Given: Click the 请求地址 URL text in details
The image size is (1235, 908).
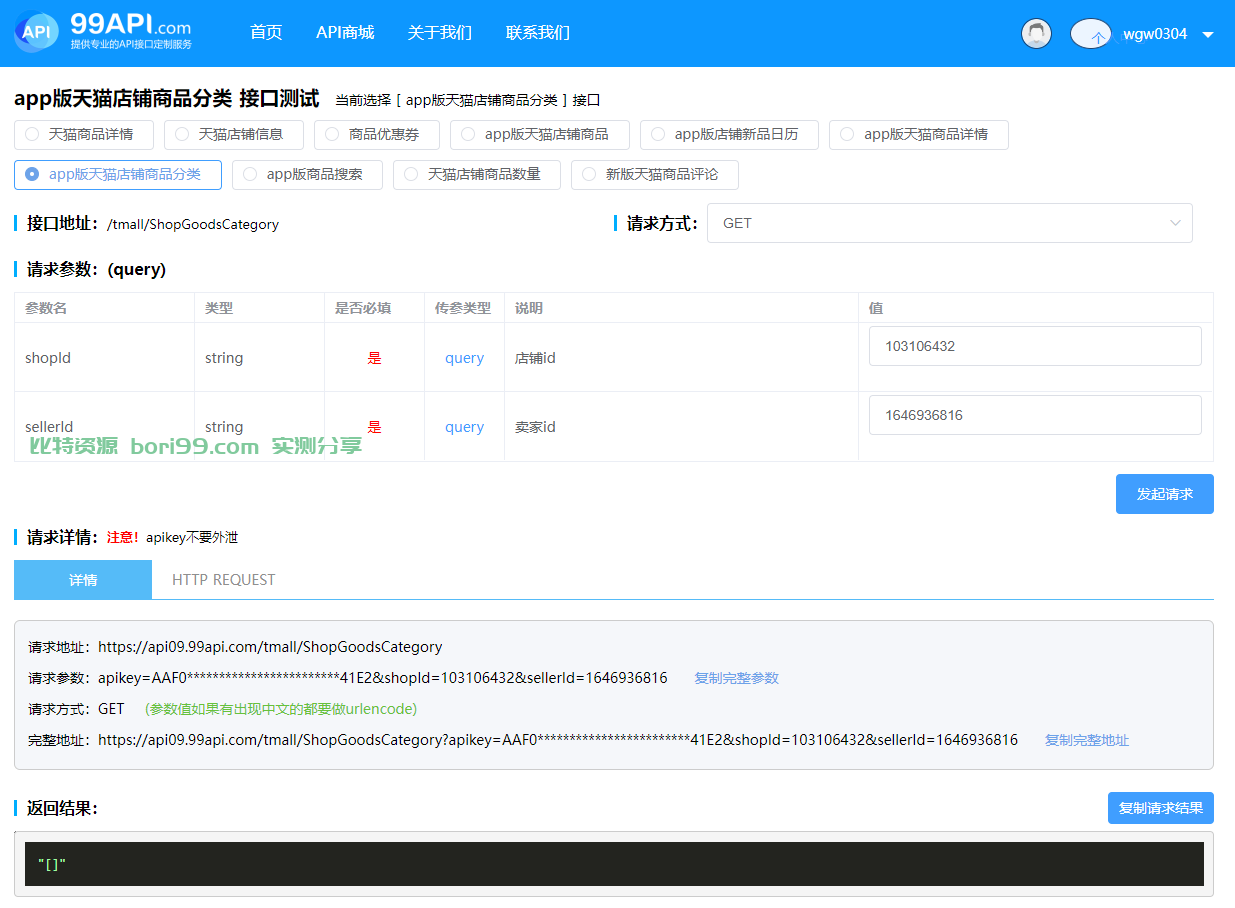Looking at the screenshot, I should click(x=270, y=647).
